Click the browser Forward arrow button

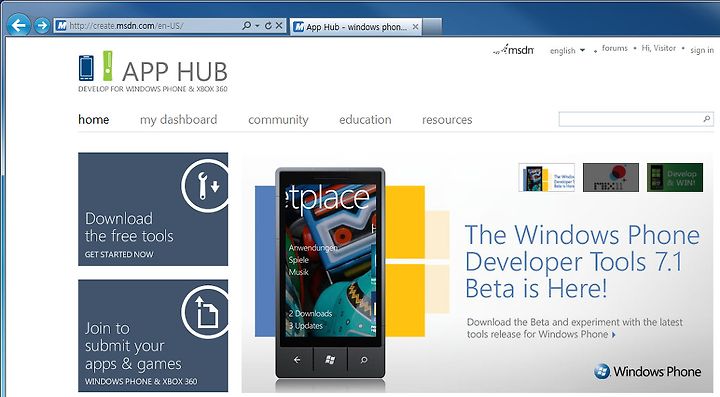click(42, 25)
